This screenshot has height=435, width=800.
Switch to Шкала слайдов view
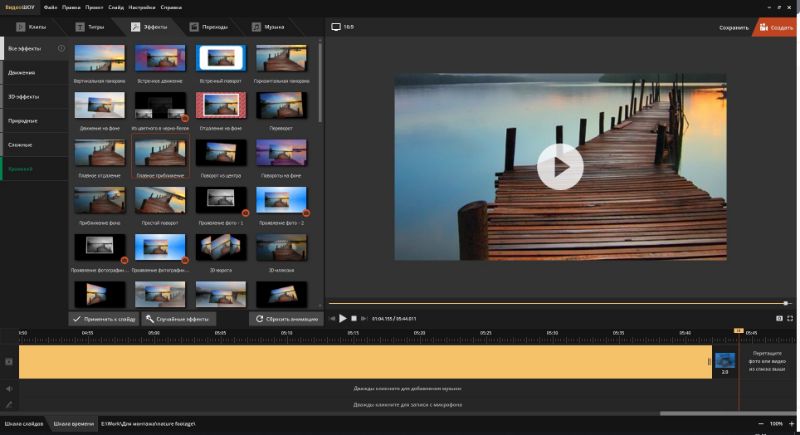pyautogui.click(x=24, y=424)
